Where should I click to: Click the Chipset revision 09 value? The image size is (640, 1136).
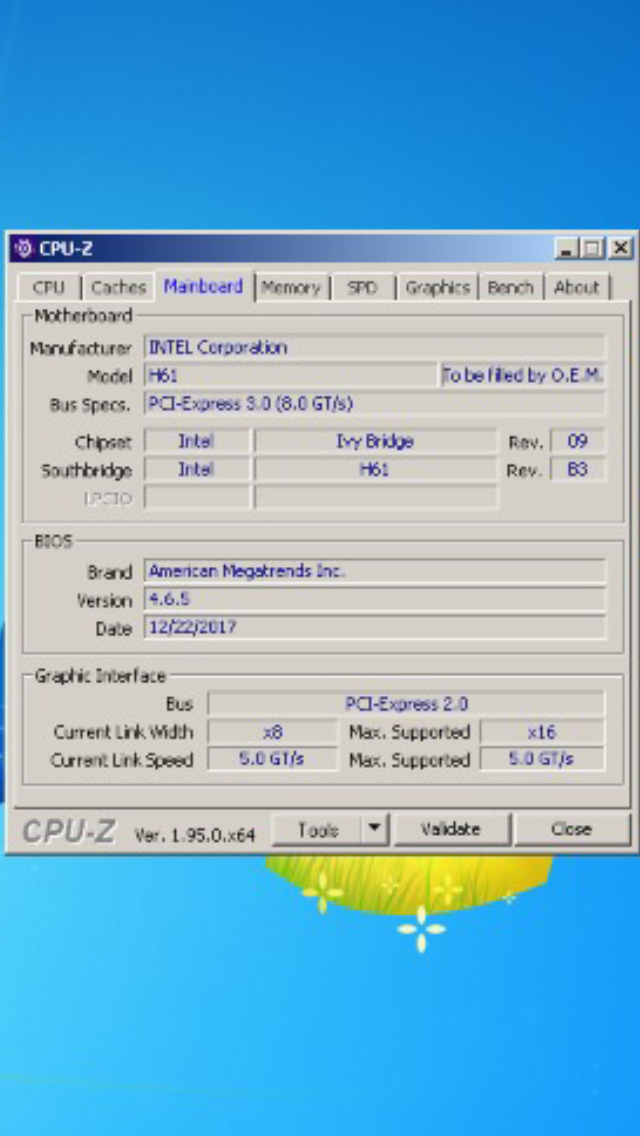(x=578, y=441)
